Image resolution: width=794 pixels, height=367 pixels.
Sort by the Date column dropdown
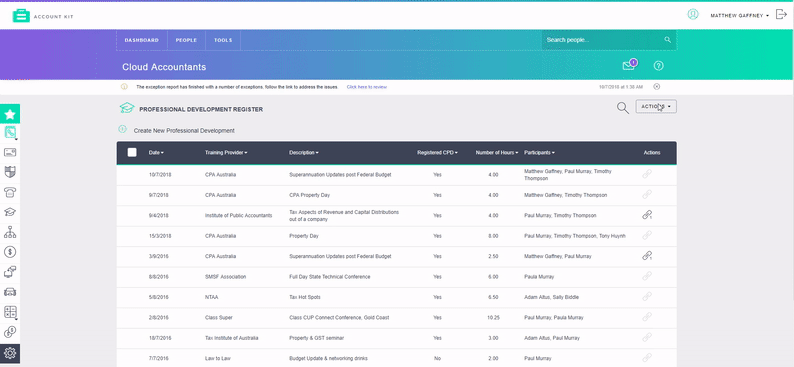coord(156,152)
